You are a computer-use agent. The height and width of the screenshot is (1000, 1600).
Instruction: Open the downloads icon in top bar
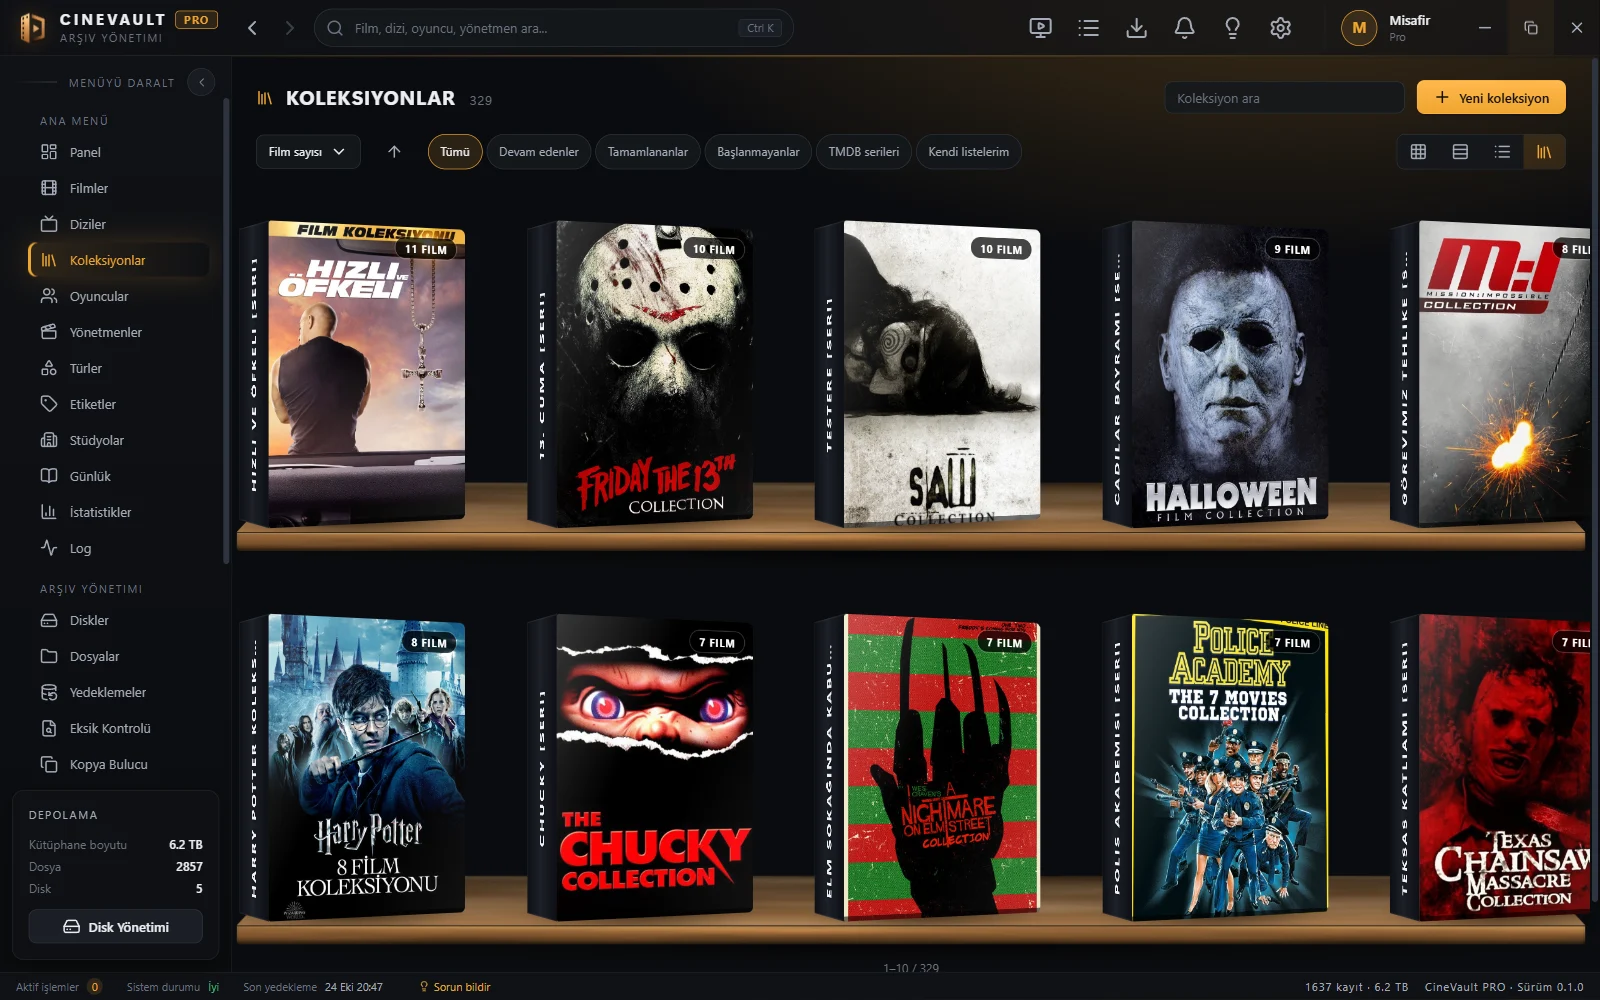pyautogui.click(x=1137, y=28)
